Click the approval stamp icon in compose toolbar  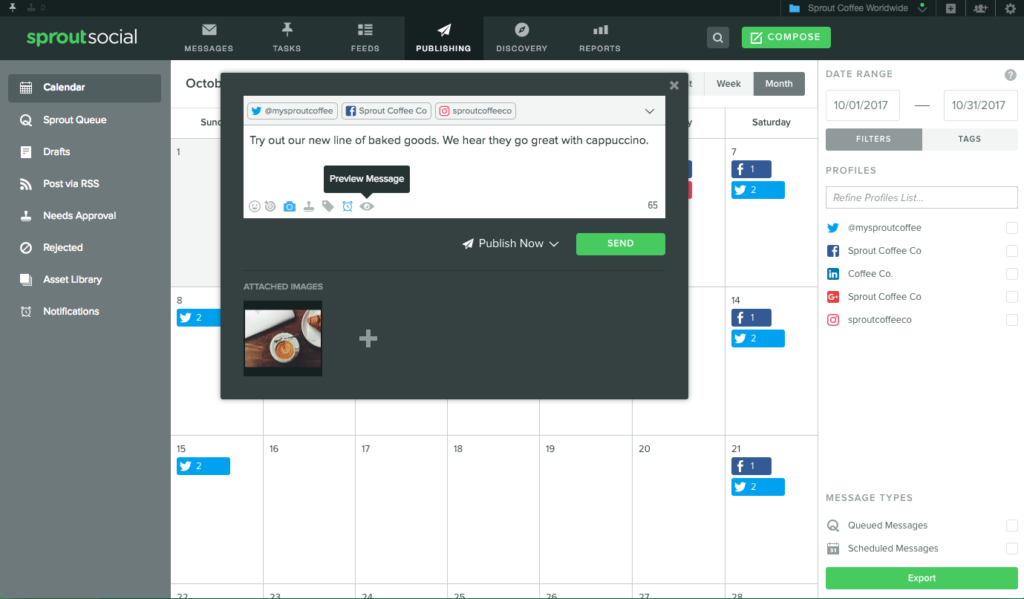coord(309,206)
